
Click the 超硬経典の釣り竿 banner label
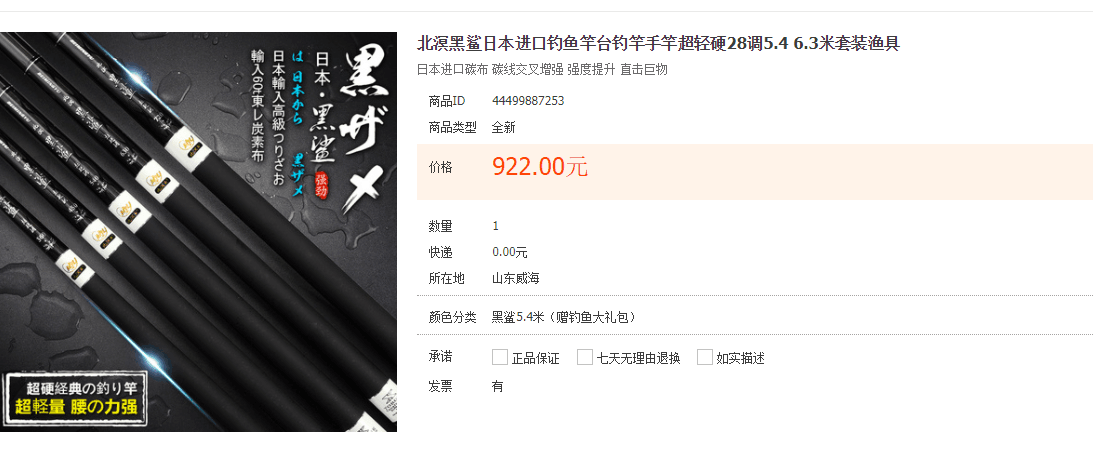tap(77, 399)
